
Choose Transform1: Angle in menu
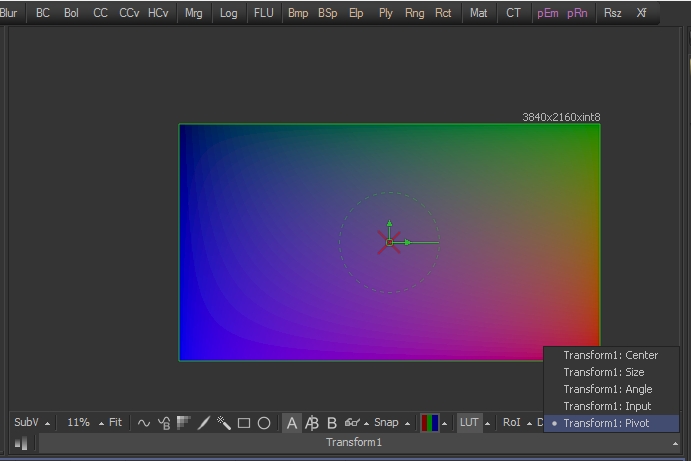pyautogui.click(x=611, y=389)
